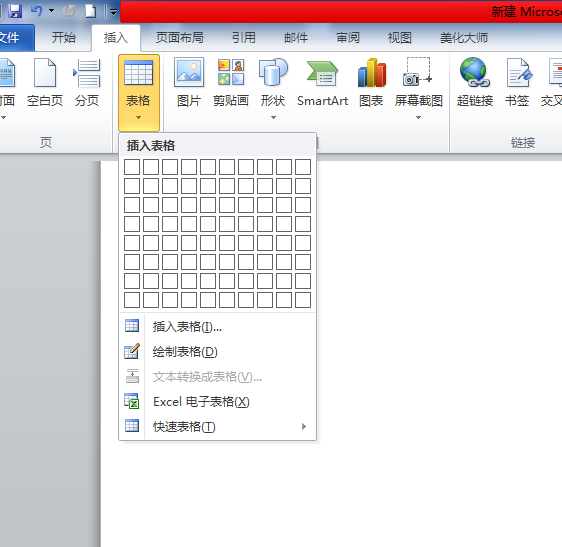Choose 插入表格(I)... from the menu
Screen dimensions: 562x547
pos(218,327)
